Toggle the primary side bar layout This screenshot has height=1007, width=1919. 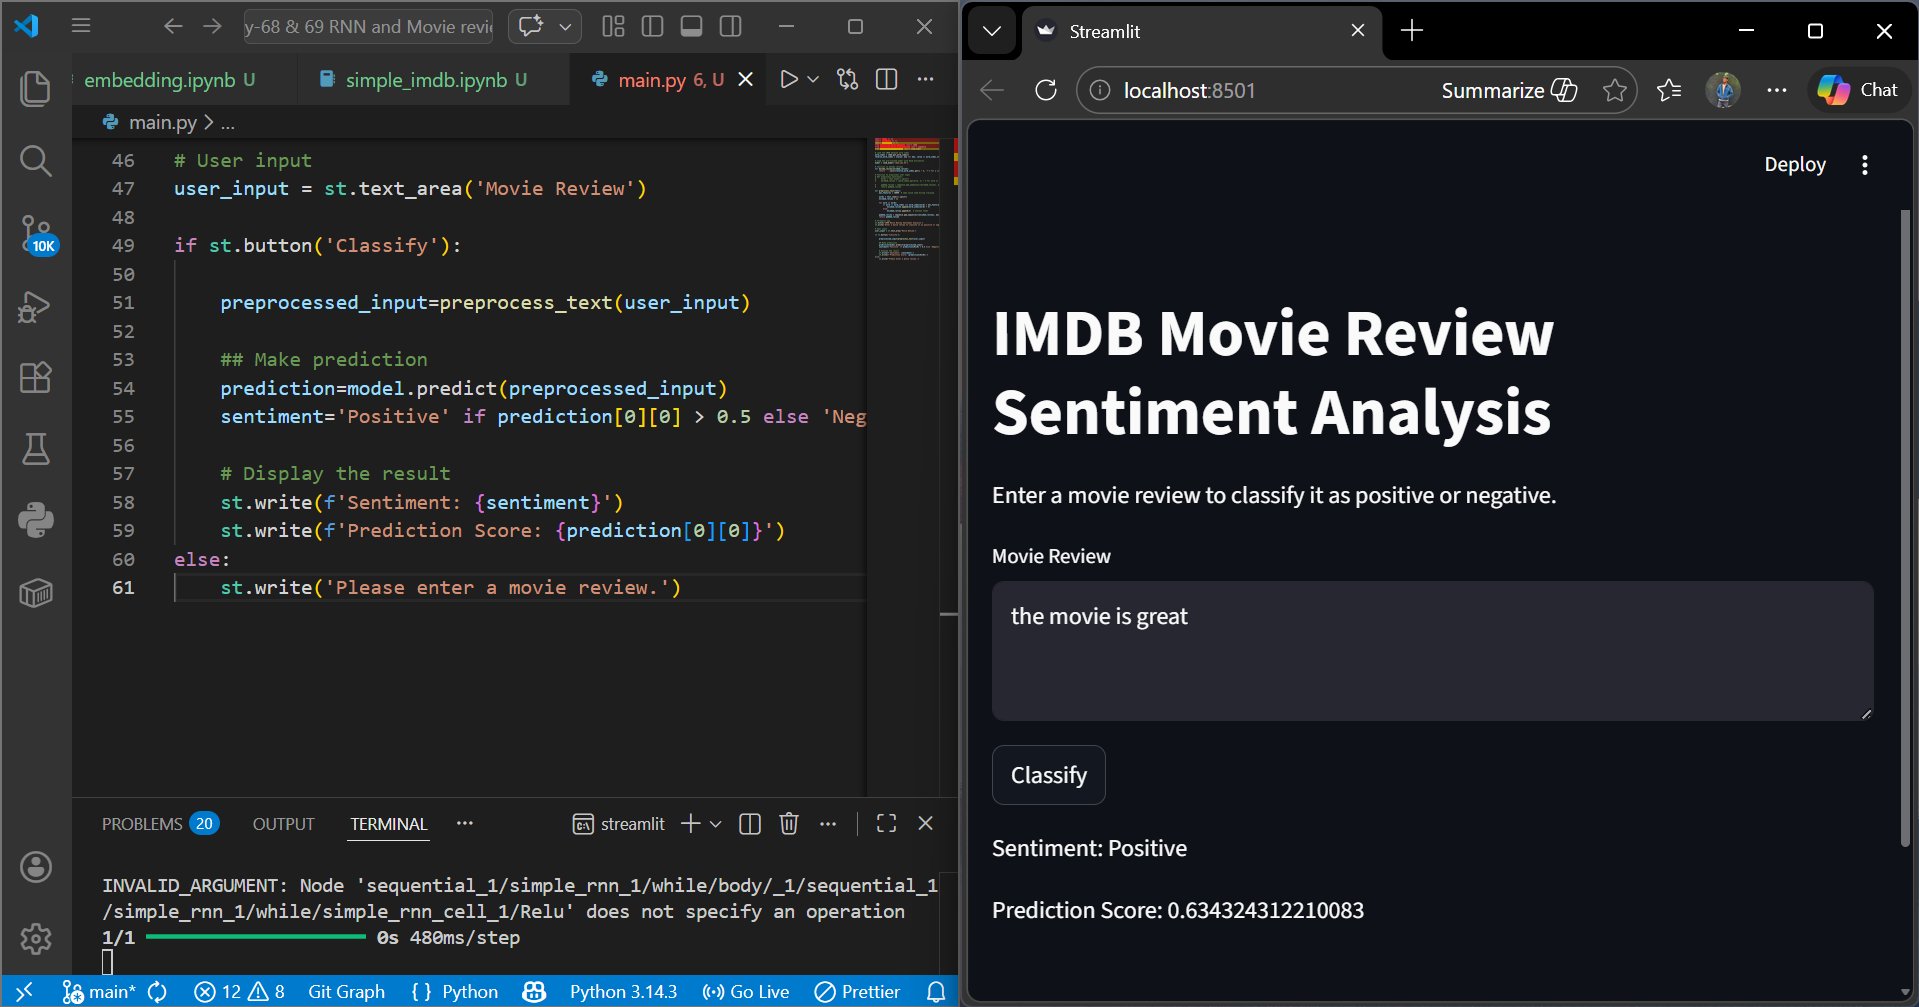652,27
